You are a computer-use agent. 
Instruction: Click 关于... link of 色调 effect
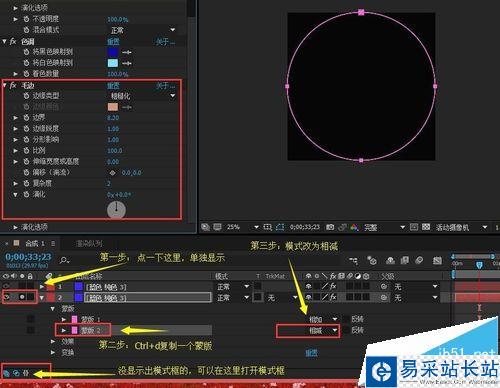click(x=165, y=42)
